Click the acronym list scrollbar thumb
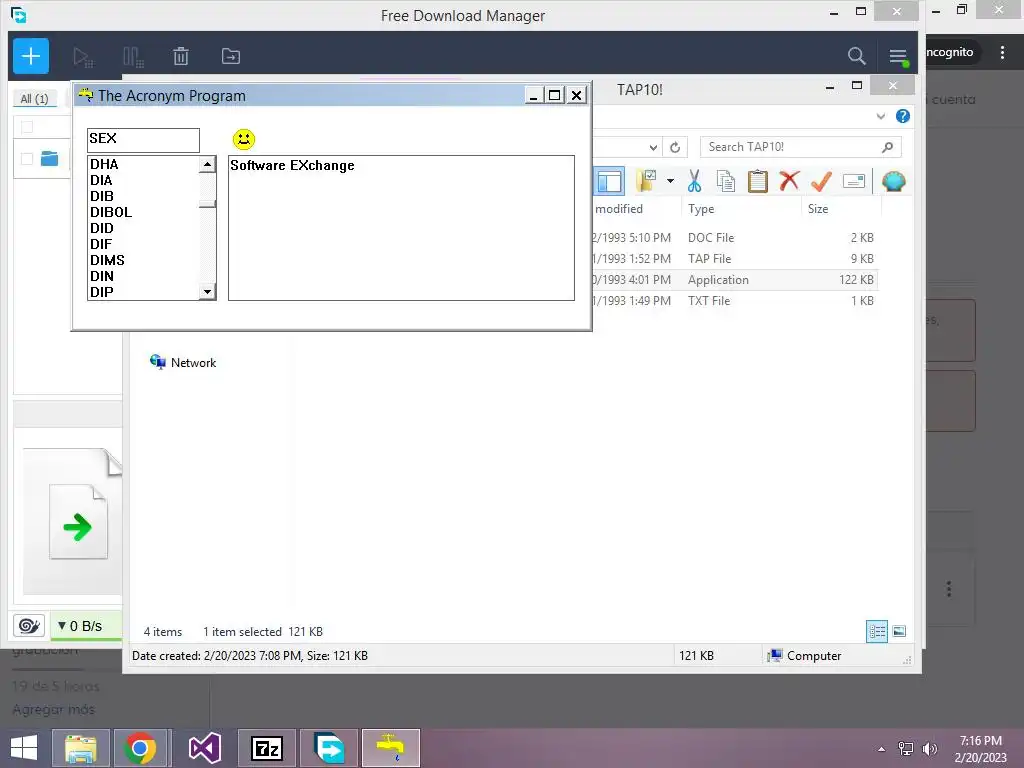 click(208, 204)
